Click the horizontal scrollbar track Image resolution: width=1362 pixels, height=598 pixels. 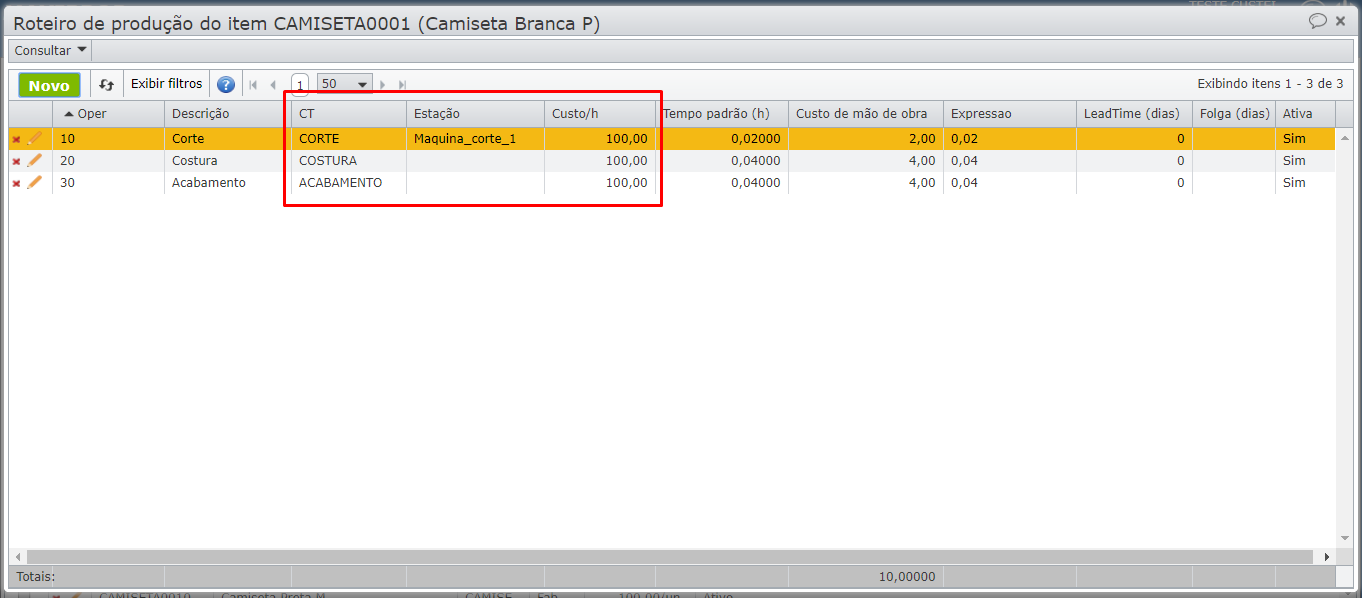(x=670, y=557)
